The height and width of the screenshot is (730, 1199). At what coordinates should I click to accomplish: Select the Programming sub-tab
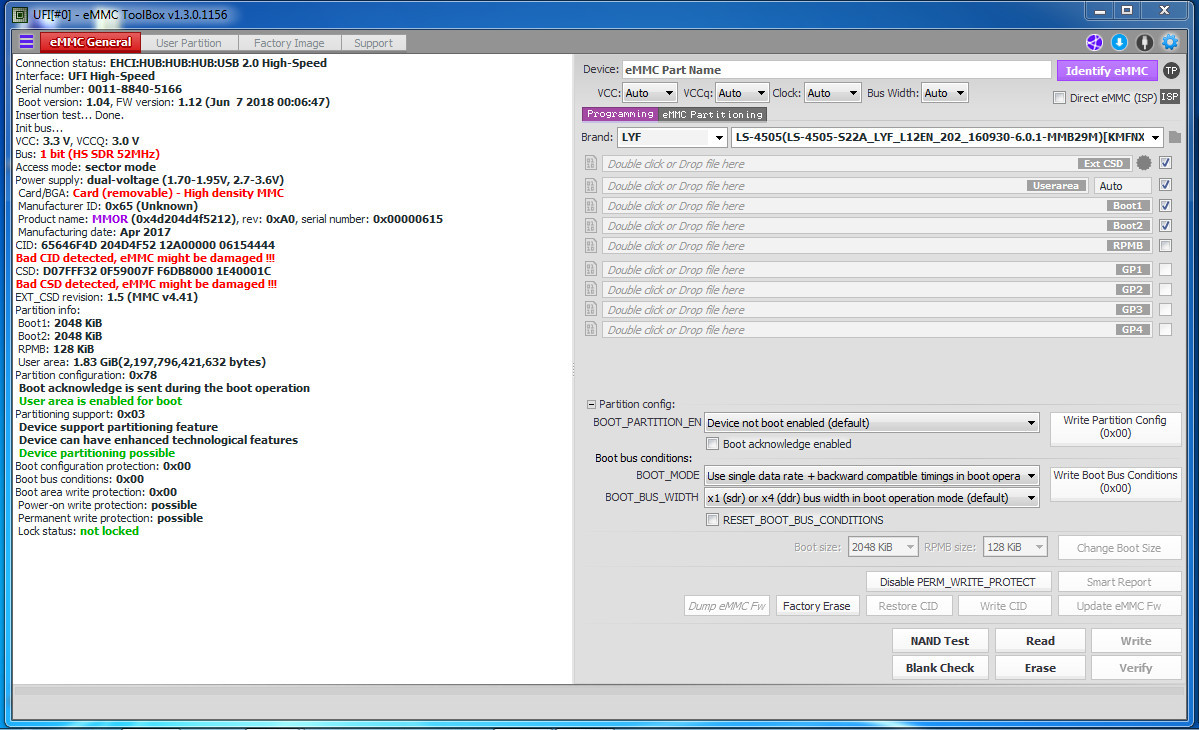click(620, 114)
